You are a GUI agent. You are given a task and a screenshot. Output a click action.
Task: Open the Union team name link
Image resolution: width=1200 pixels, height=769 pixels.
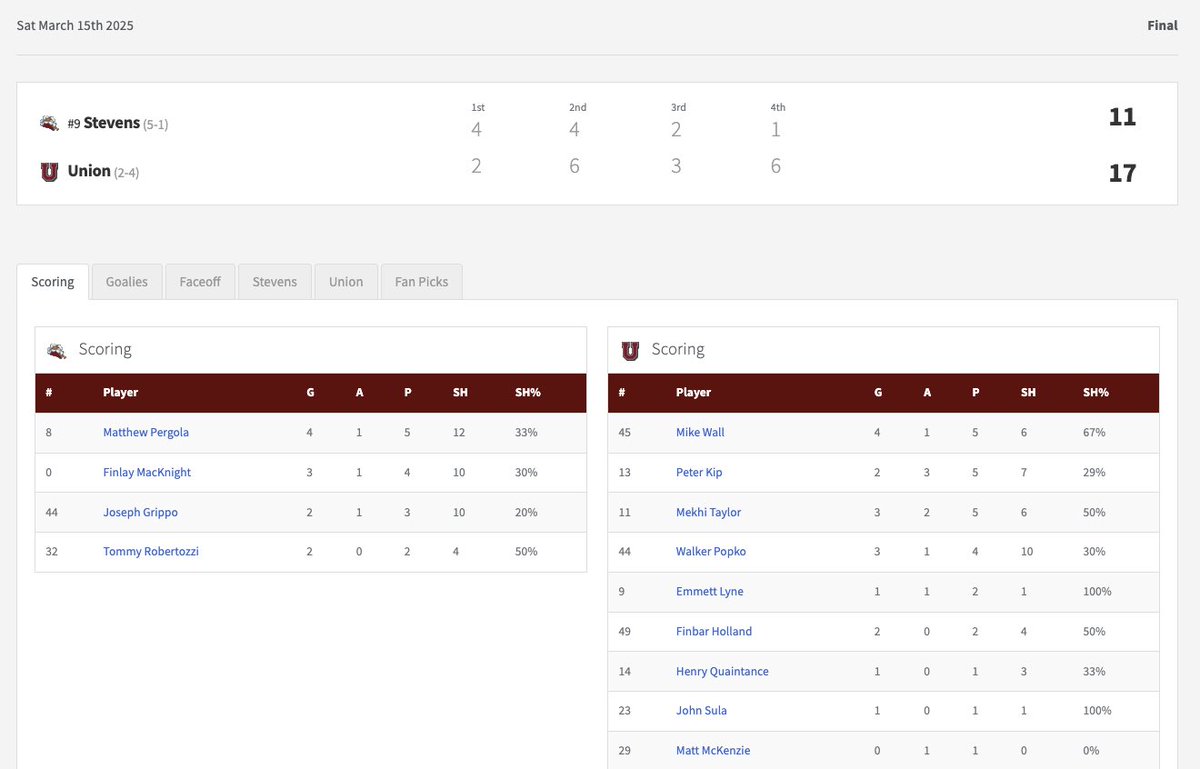tap(89, 171)
